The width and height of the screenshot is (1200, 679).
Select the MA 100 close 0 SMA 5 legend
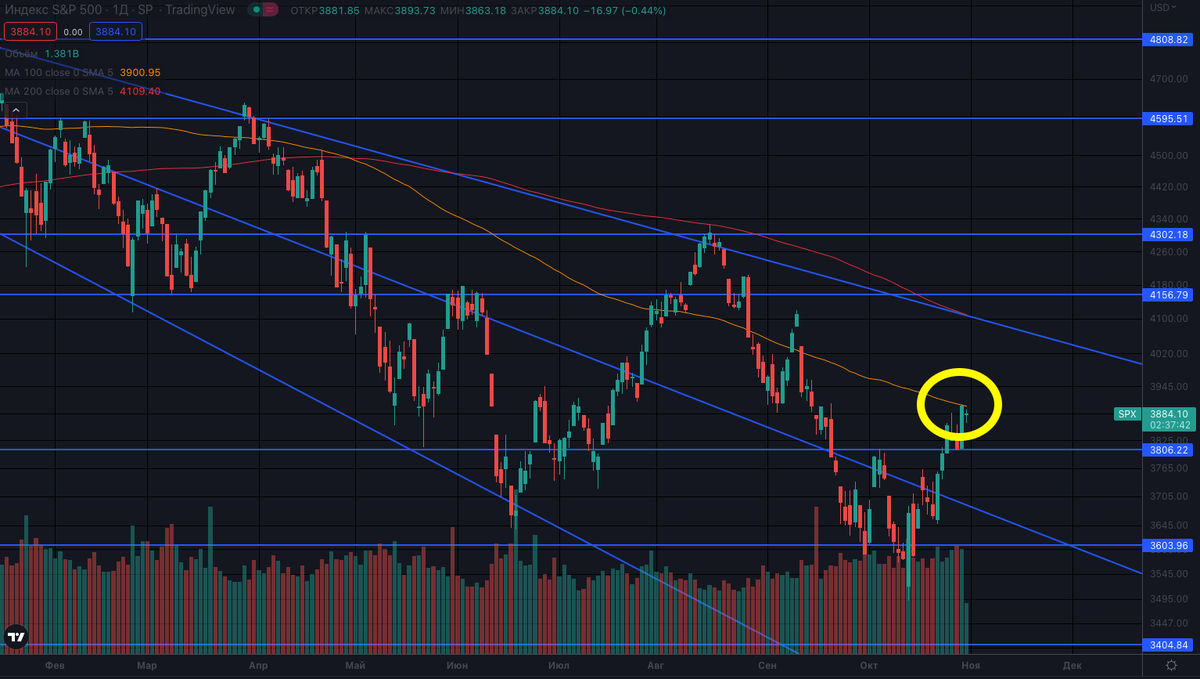59,72
